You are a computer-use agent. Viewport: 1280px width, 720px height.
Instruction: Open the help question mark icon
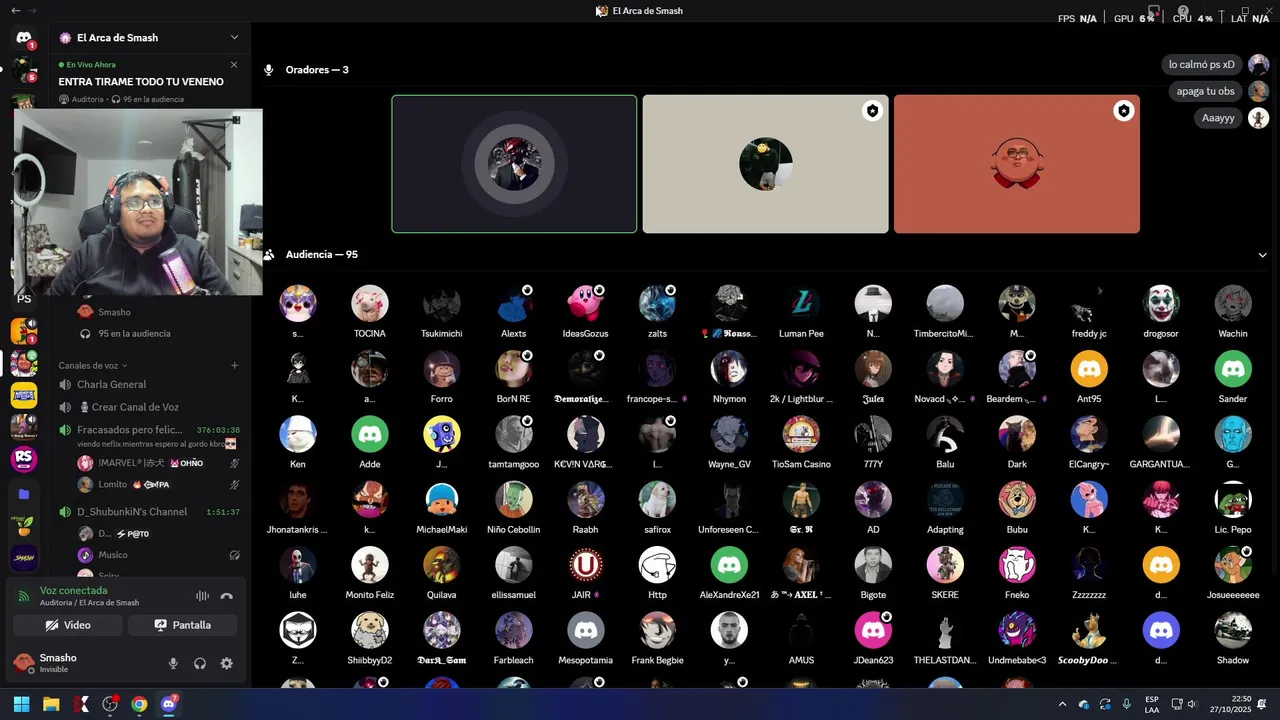[1183, 11]
